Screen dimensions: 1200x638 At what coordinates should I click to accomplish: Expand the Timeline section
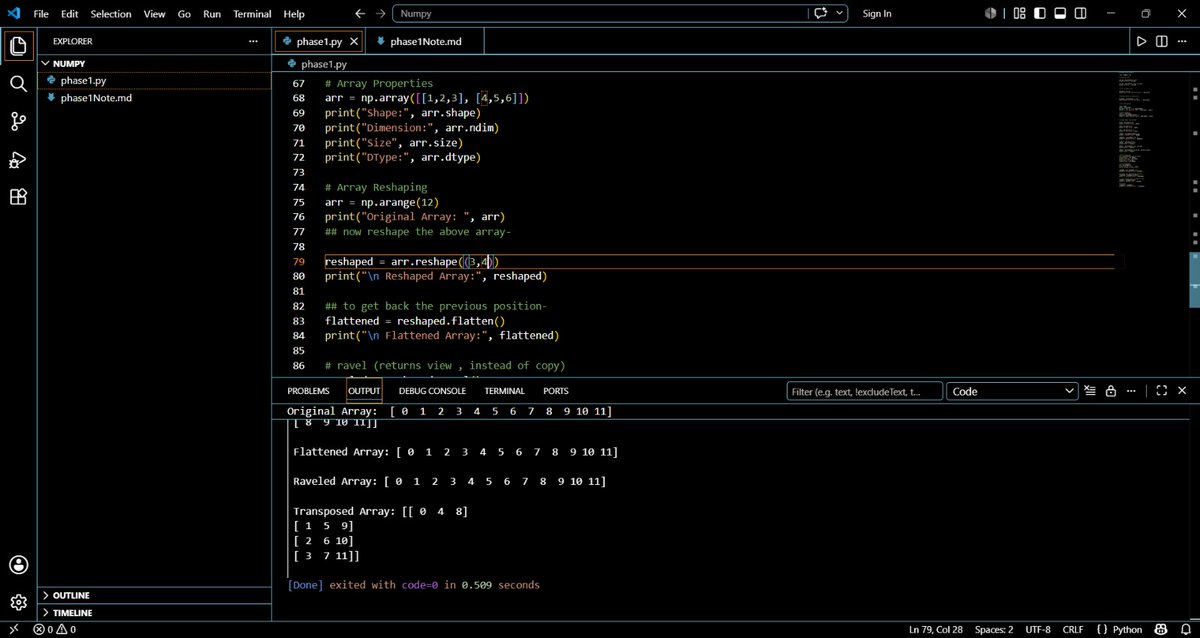click(154, 613)
